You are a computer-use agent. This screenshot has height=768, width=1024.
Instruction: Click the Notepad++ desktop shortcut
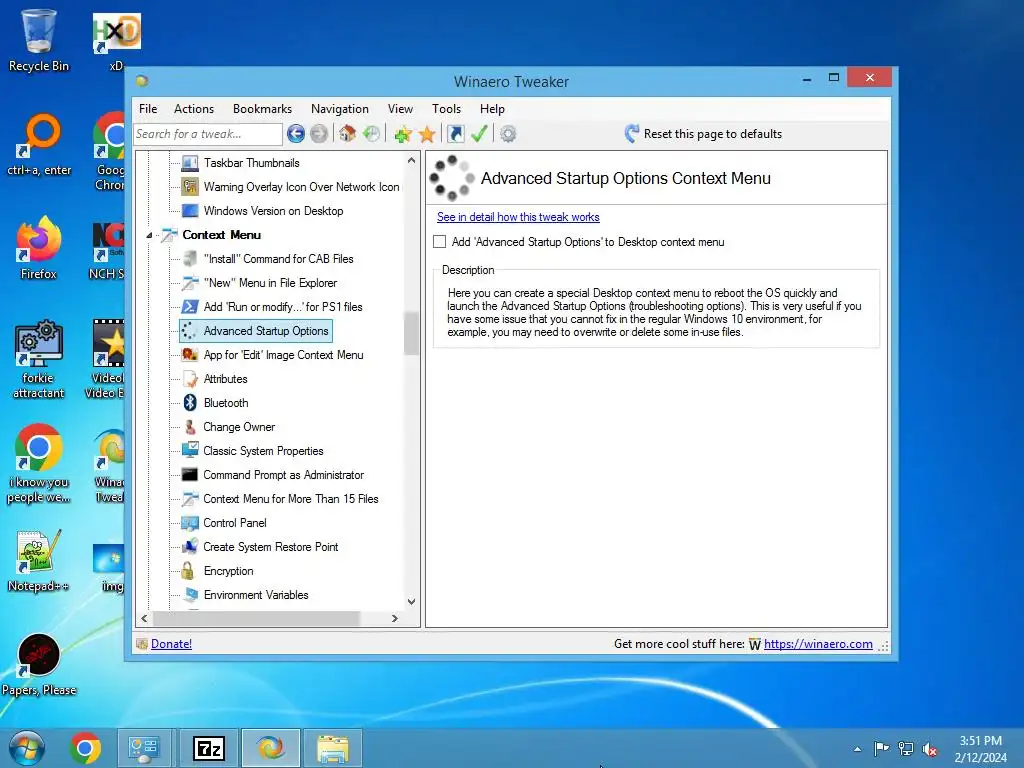(39, 560)
